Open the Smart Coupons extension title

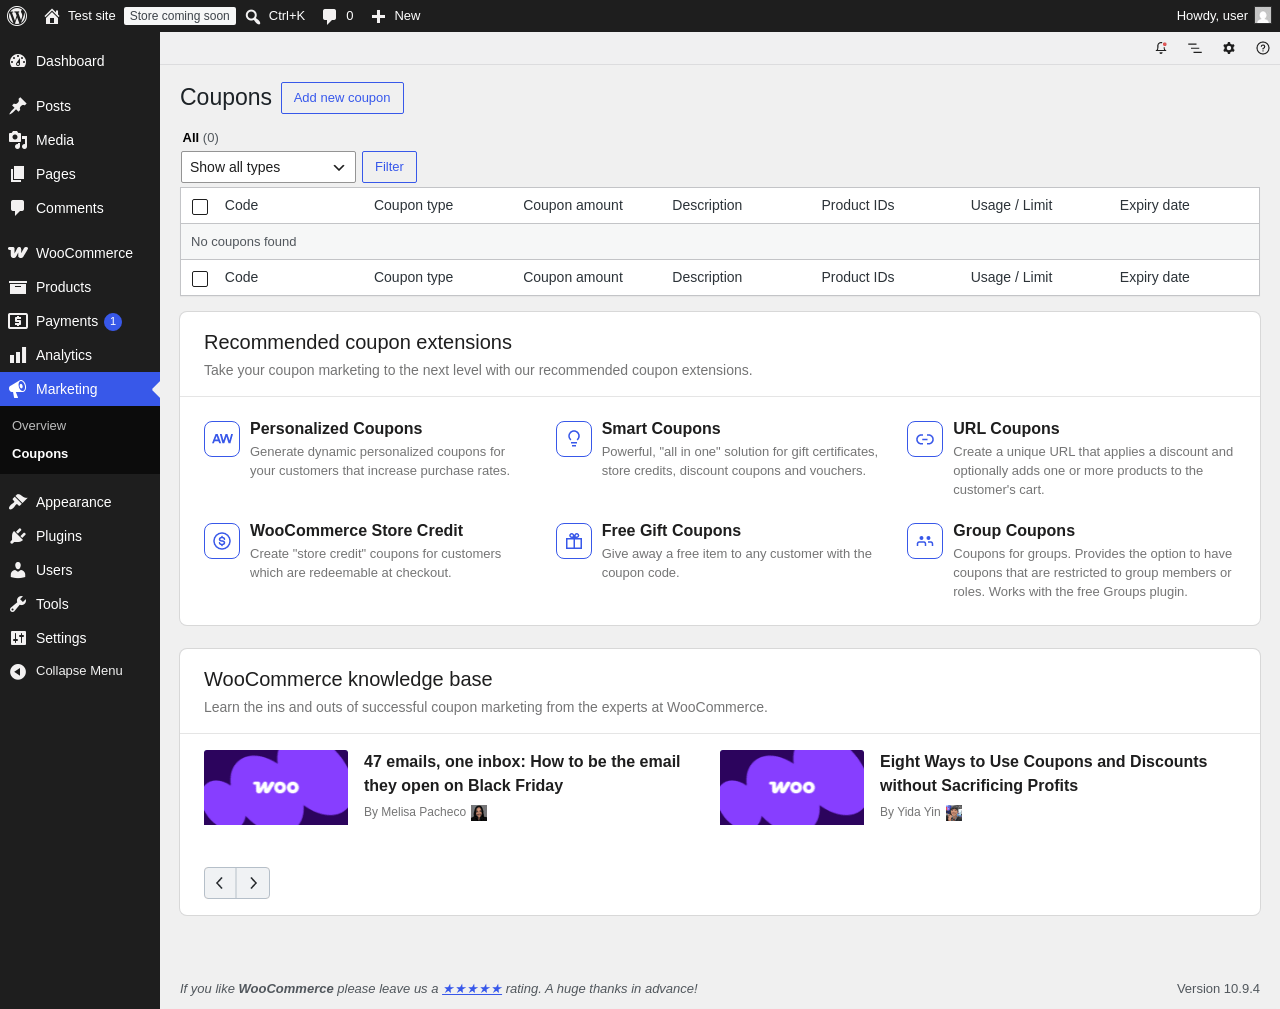(x=661, y=429)
